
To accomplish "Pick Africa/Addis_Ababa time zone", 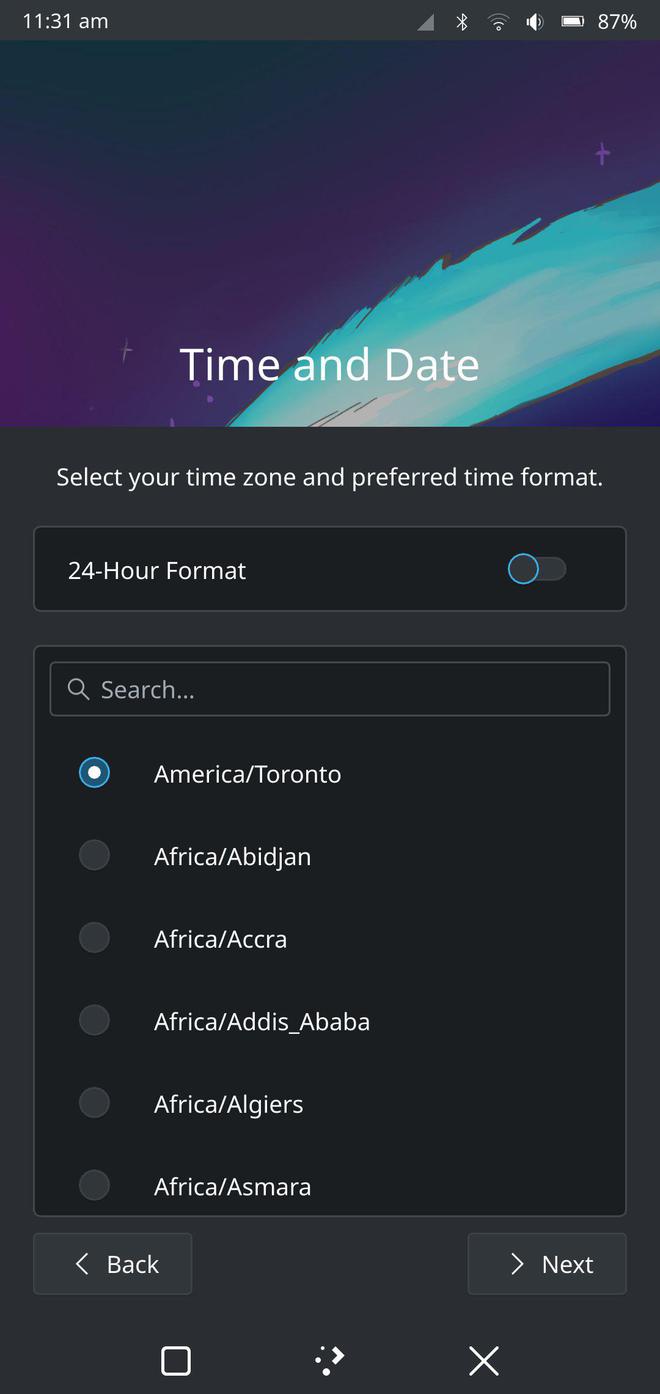I will [x=94, y=1021].
